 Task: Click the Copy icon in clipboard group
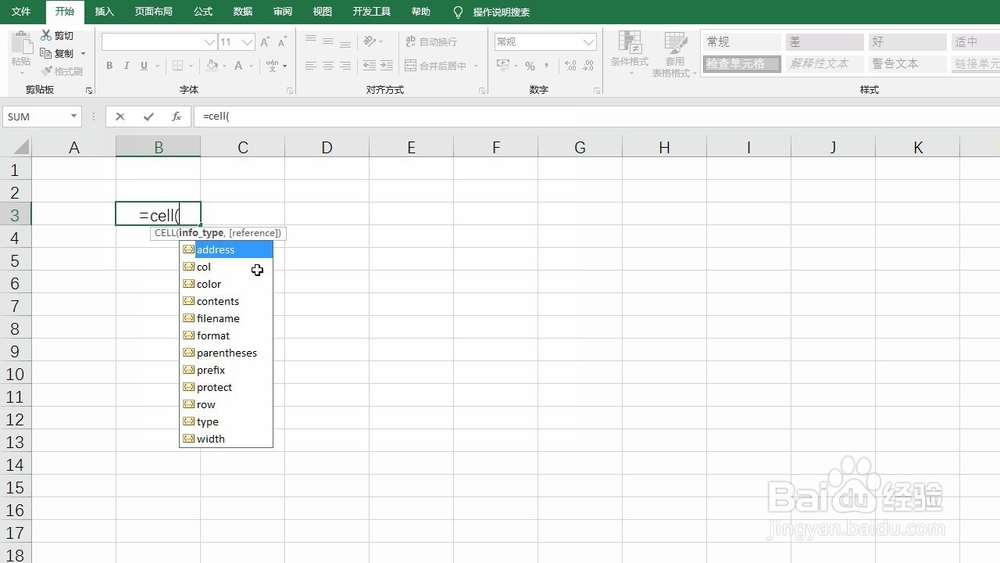click(x=46, y=53)
